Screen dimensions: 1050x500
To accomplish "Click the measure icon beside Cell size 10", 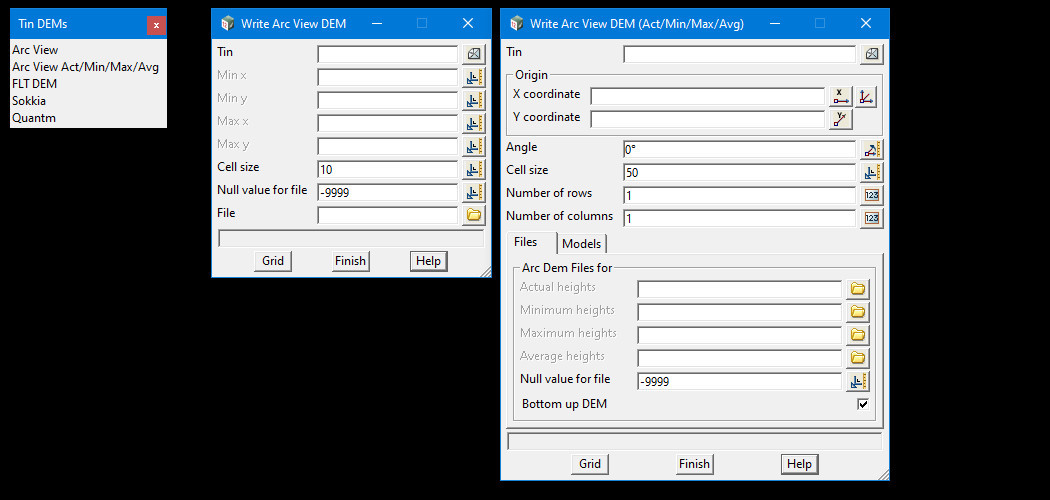I will pyautogui.click(x=473, y=169).
